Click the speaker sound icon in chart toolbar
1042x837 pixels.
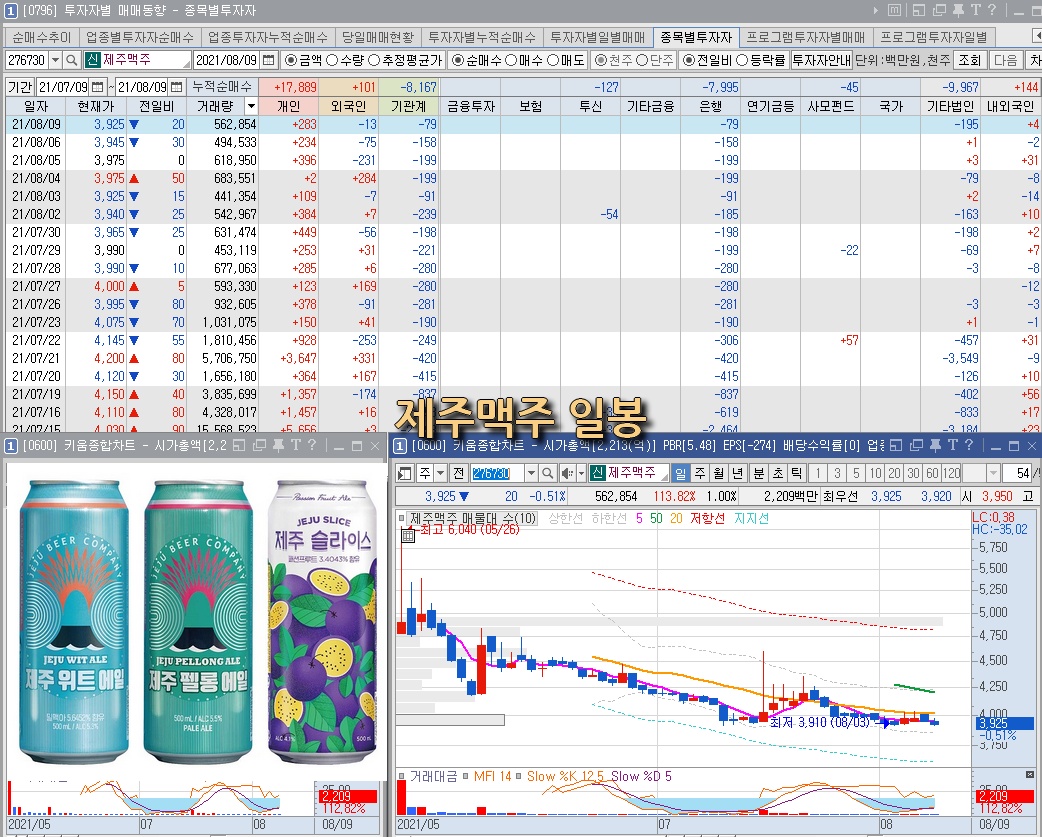click(566, 473)
